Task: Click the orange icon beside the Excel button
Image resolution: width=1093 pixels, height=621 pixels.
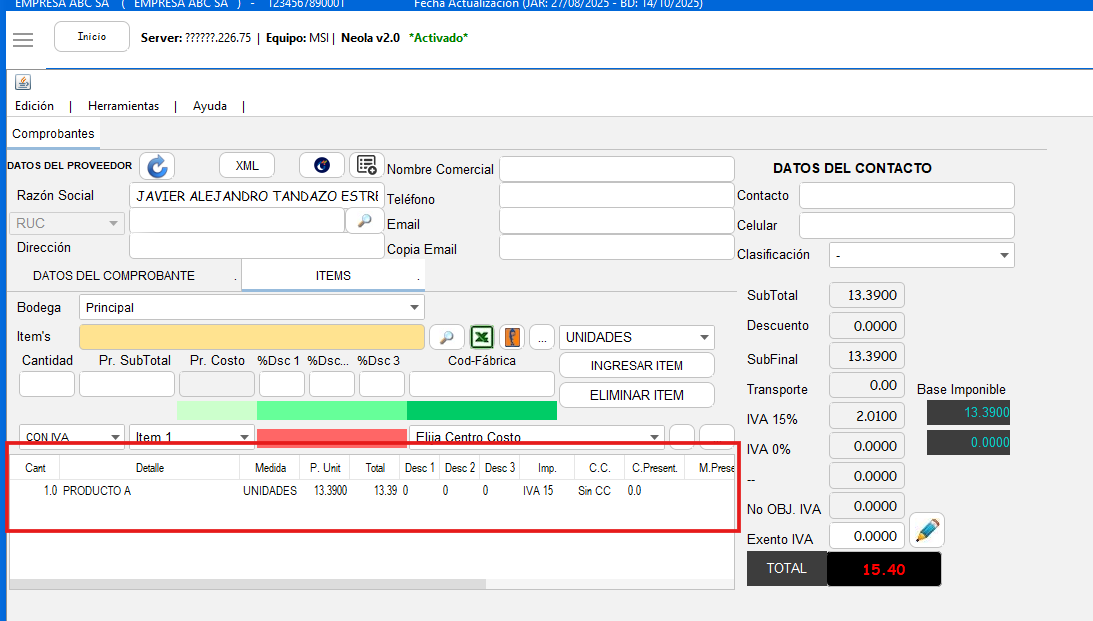Action: pos(512,337)
